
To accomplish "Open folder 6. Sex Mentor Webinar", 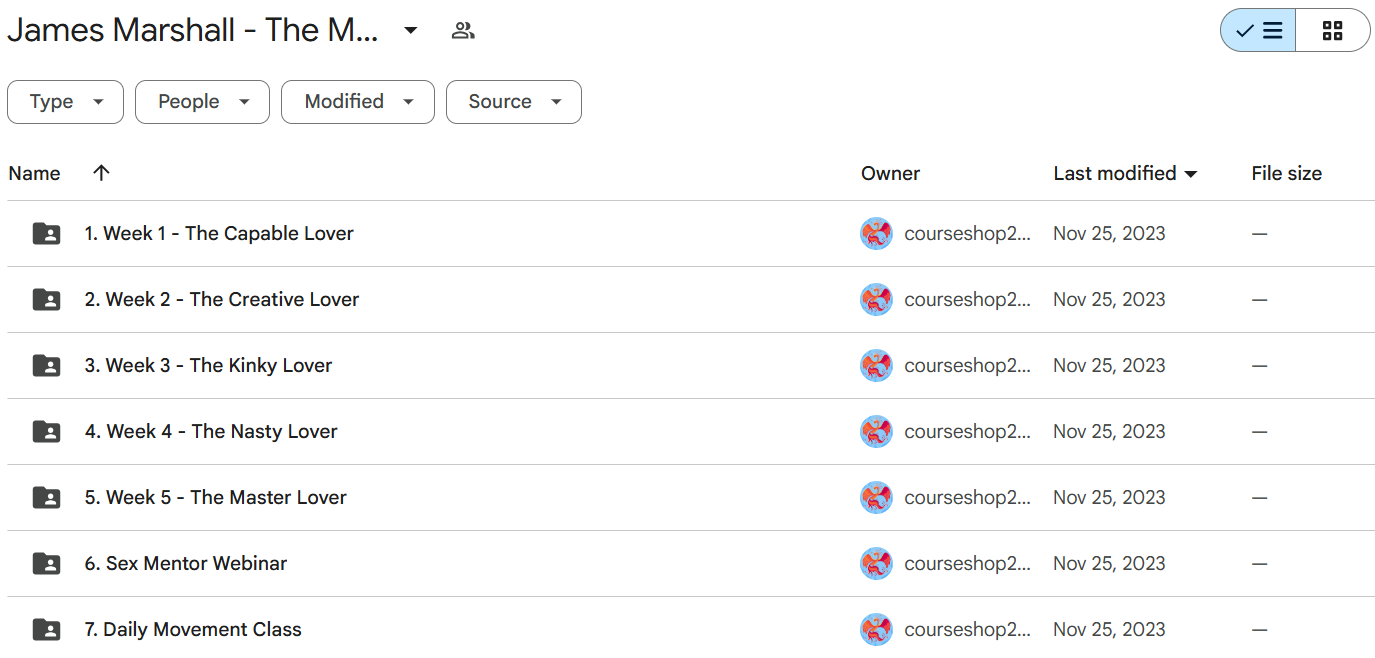I will (x=186, y=564).
